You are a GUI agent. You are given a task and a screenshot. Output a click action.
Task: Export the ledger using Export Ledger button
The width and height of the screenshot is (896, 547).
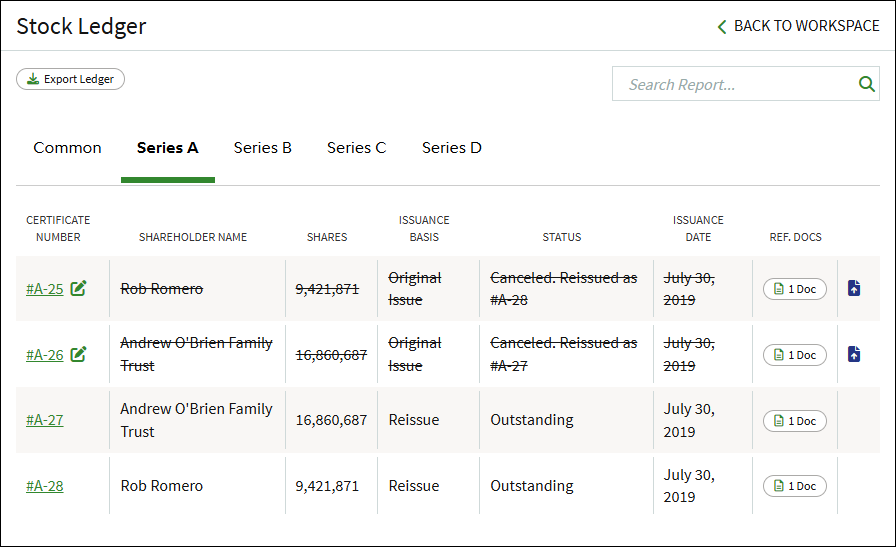[x=70, y=79]
